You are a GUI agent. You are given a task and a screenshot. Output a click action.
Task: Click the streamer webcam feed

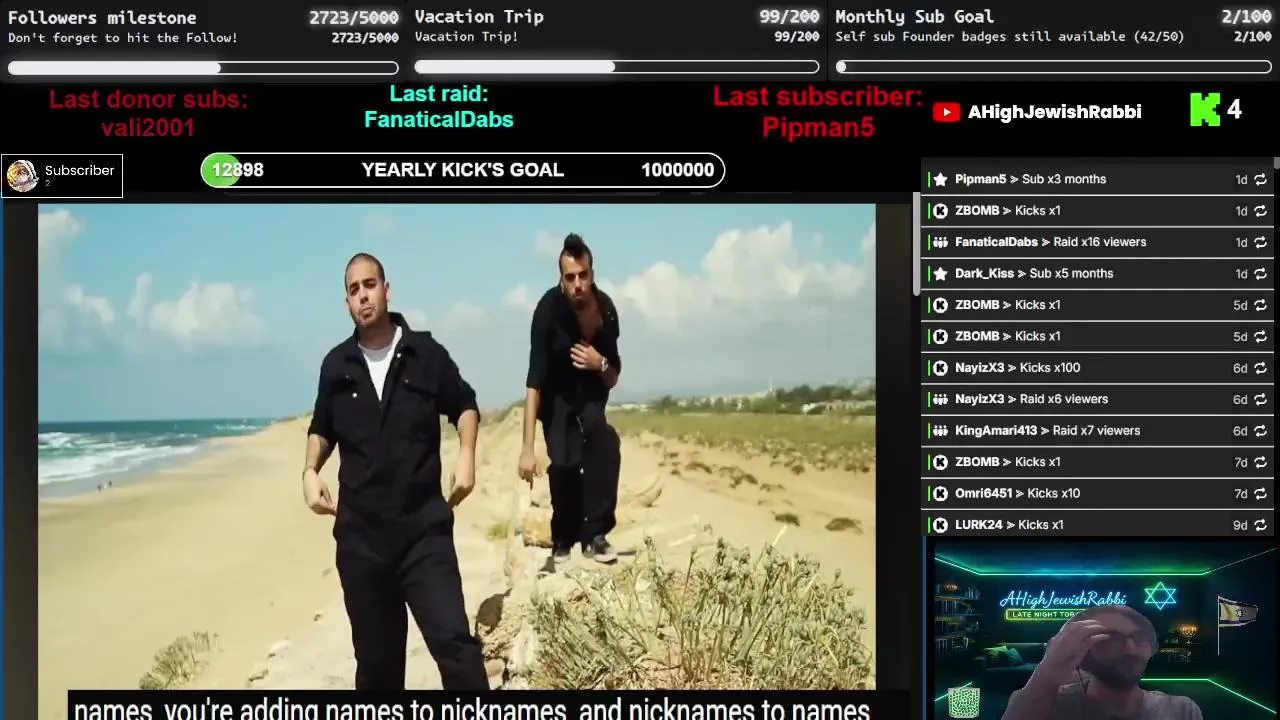tap(1104, 632)
